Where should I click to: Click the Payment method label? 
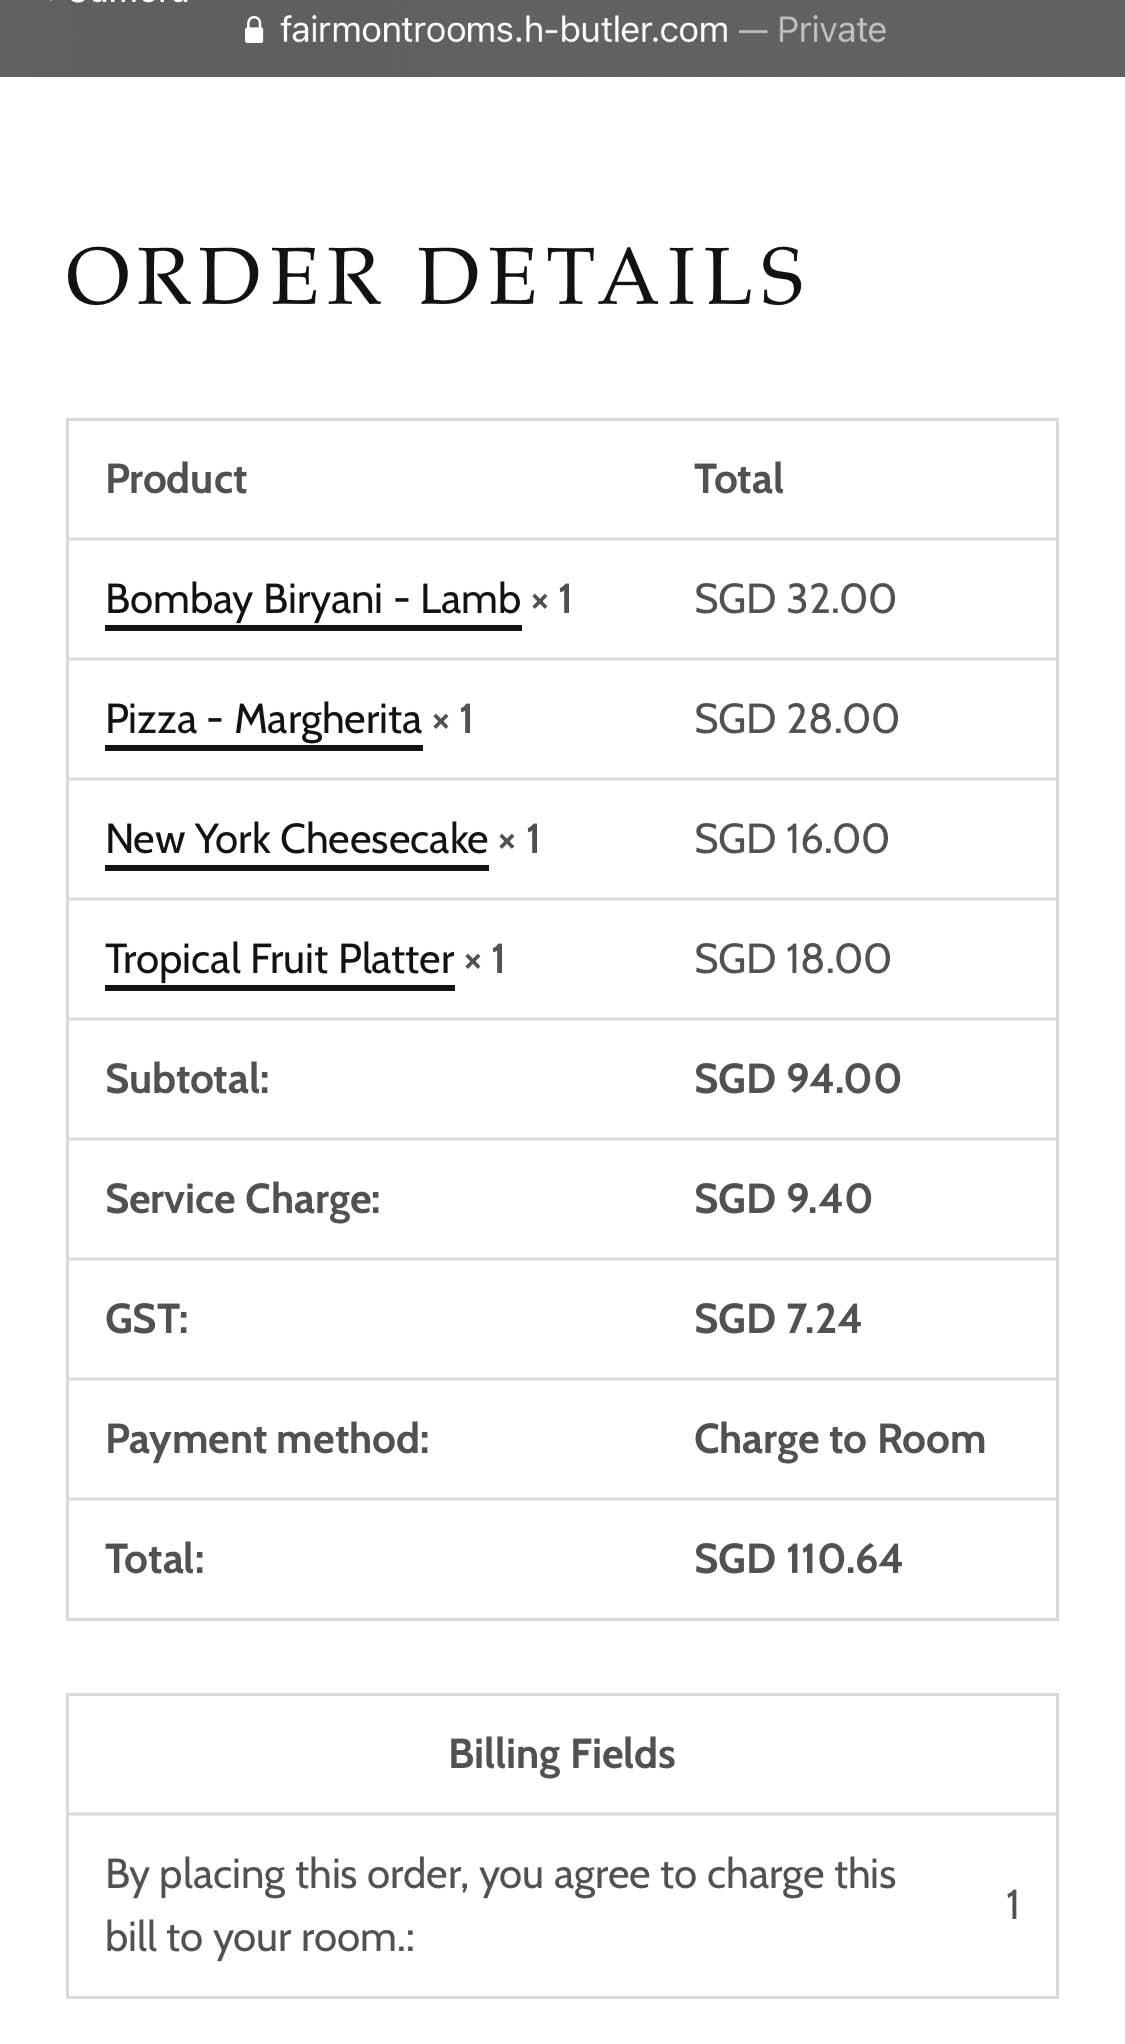[267, 1439]
